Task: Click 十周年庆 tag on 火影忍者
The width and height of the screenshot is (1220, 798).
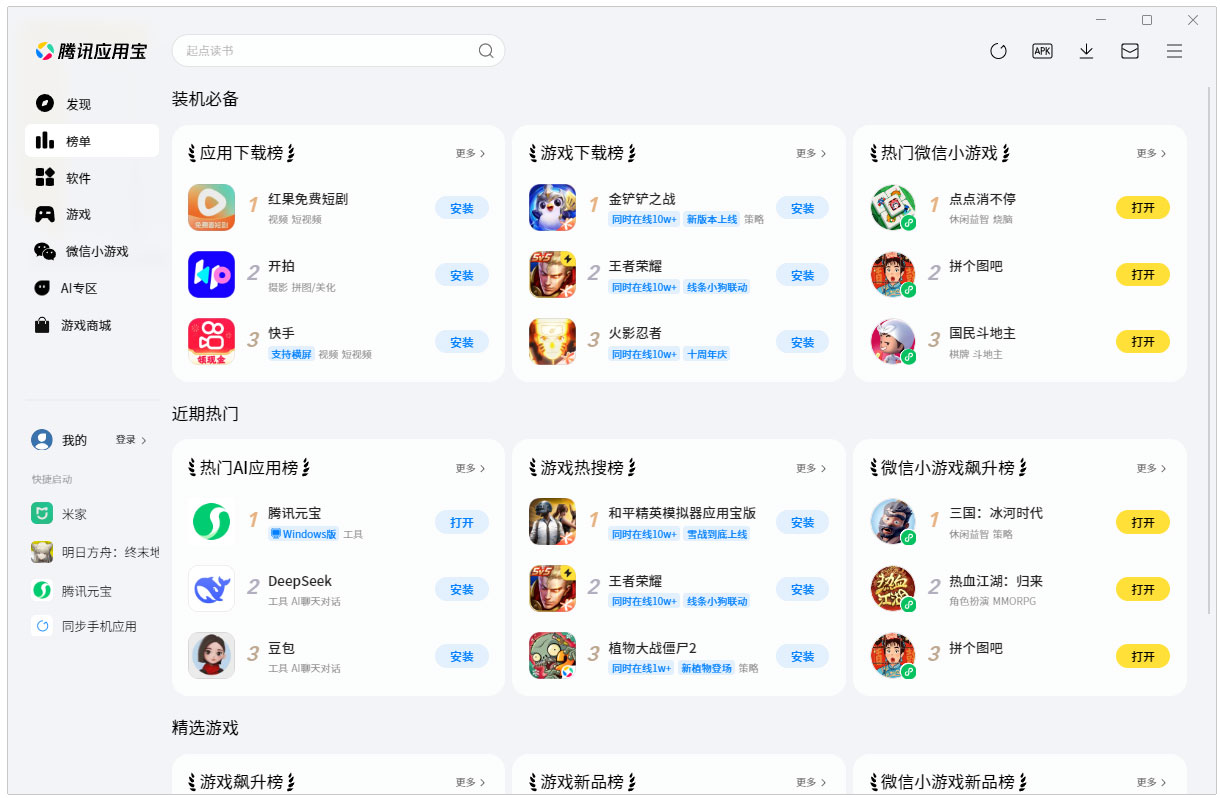Action: click(x=706, y=354)
